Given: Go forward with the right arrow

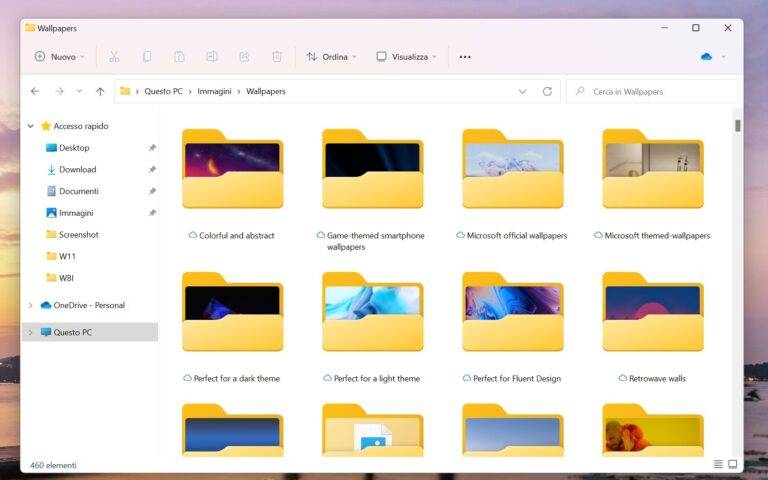Looking at the screenshot, I should click(59, 91).
